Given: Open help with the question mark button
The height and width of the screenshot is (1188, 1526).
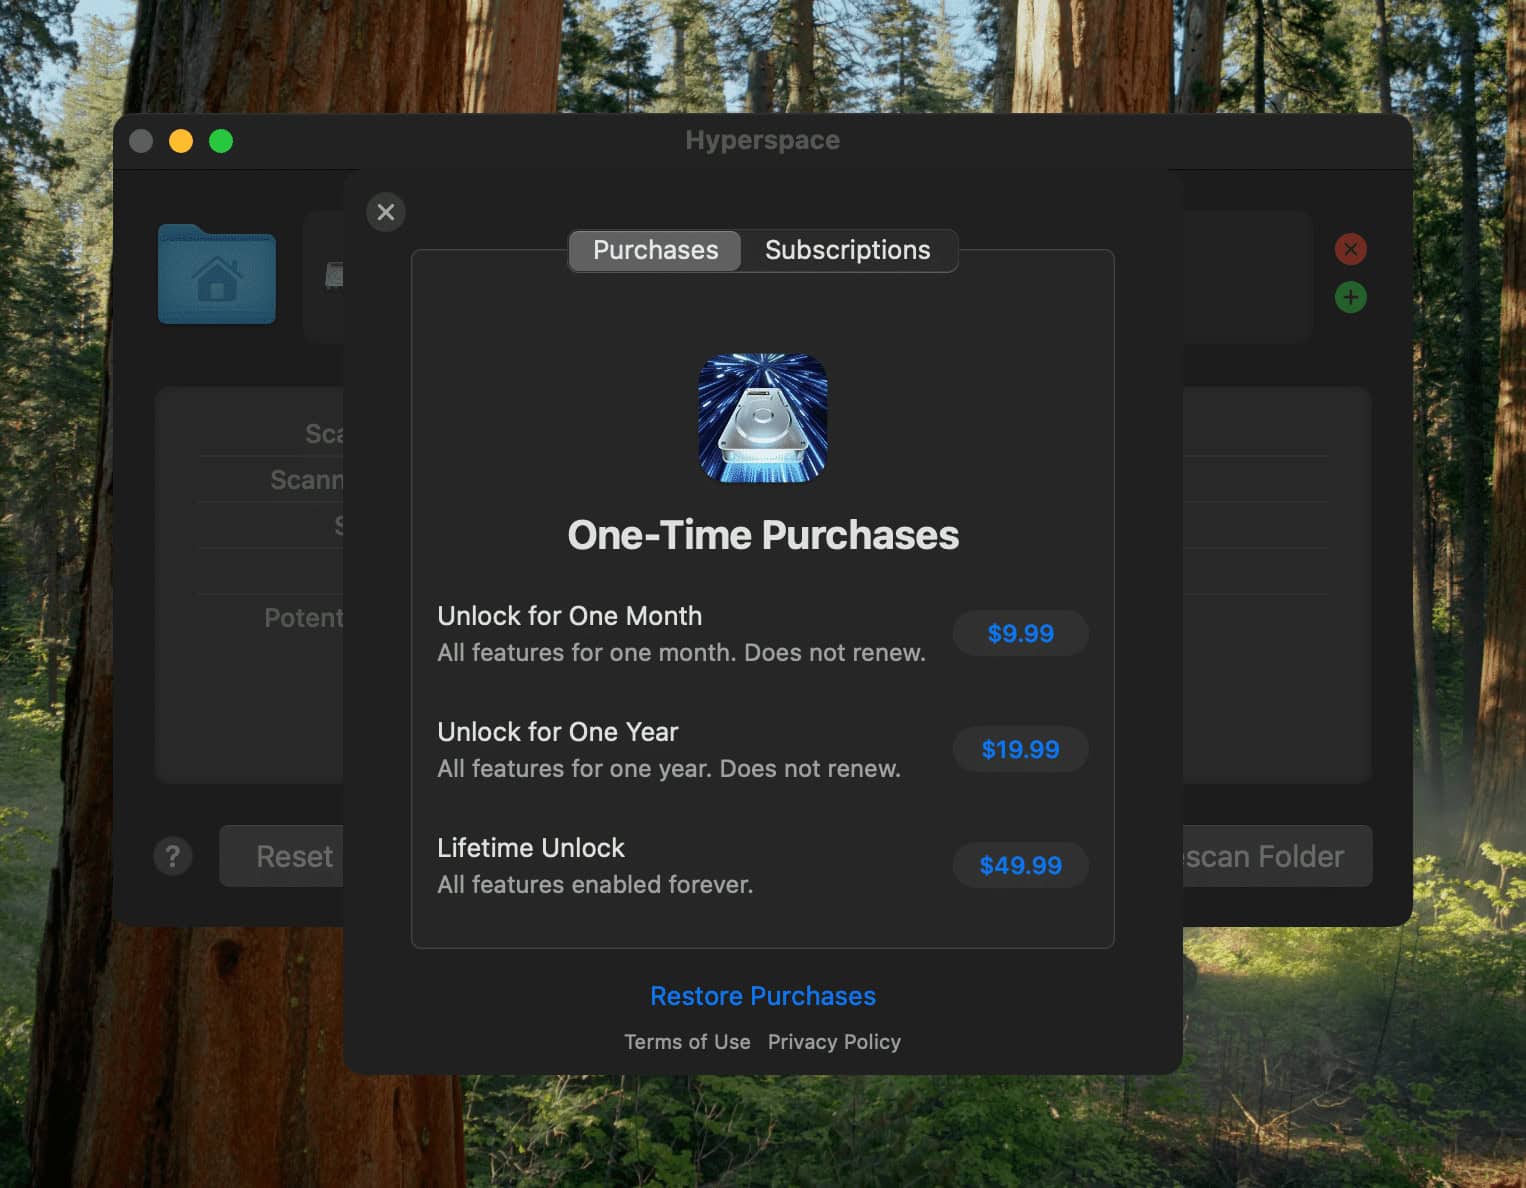Looking at the screenshot, I should pyautogui.click(x=173, y=856).
